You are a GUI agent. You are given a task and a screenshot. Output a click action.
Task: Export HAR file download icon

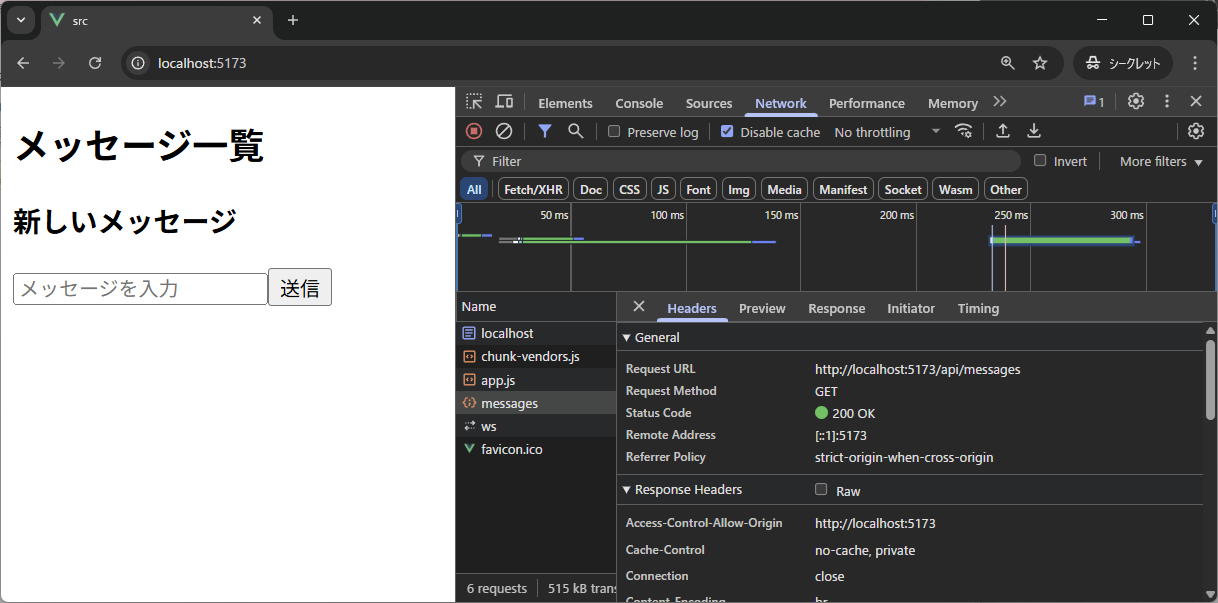point(1034,131)
